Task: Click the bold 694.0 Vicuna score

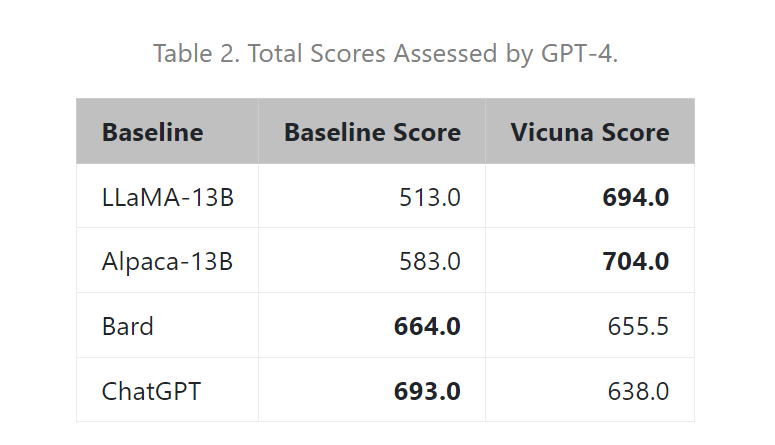Action: coord(635,197)
